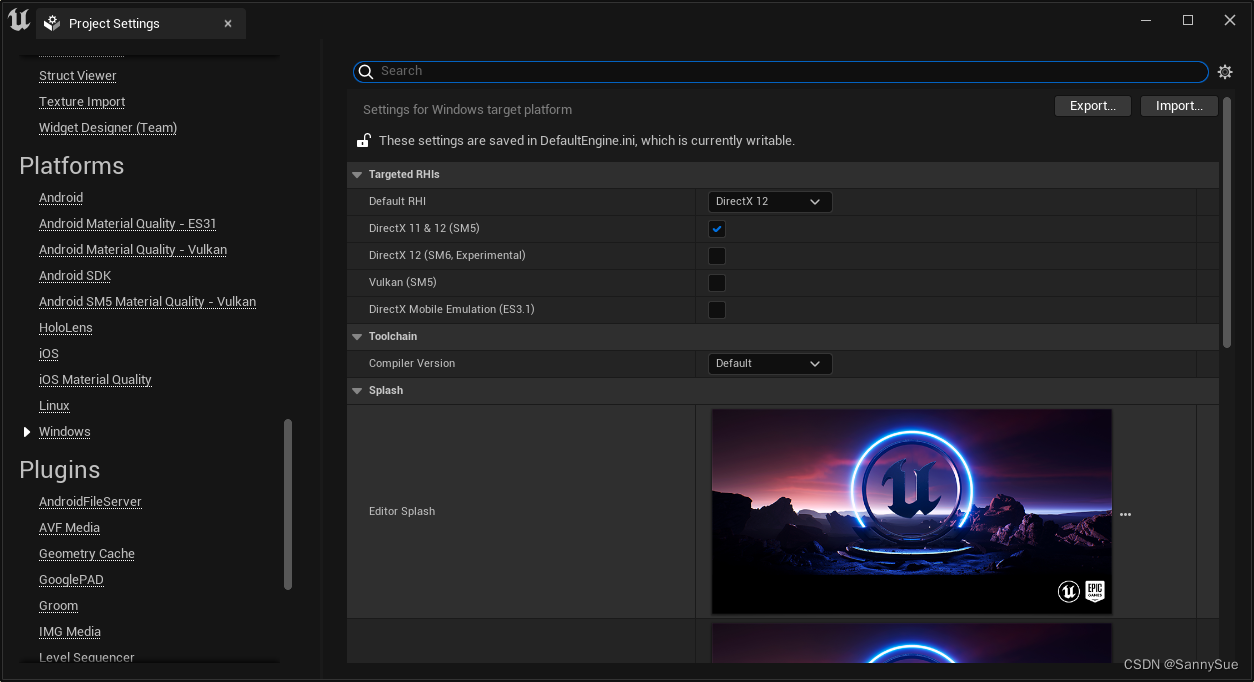Click the unlocked padlock icon

364,141
